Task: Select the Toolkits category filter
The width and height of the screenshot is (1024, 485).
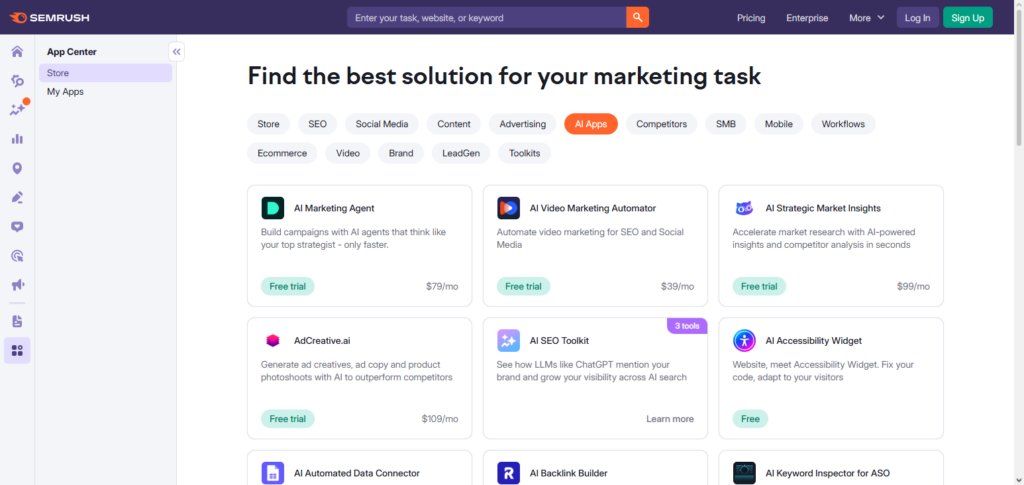Action: pyautogui.click(x=524, y=153)
